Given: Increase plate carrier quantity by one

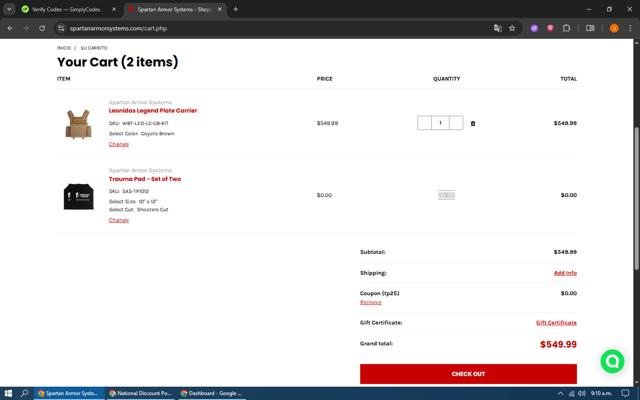Looking at the screenshot, I should (x=456, y=123).
